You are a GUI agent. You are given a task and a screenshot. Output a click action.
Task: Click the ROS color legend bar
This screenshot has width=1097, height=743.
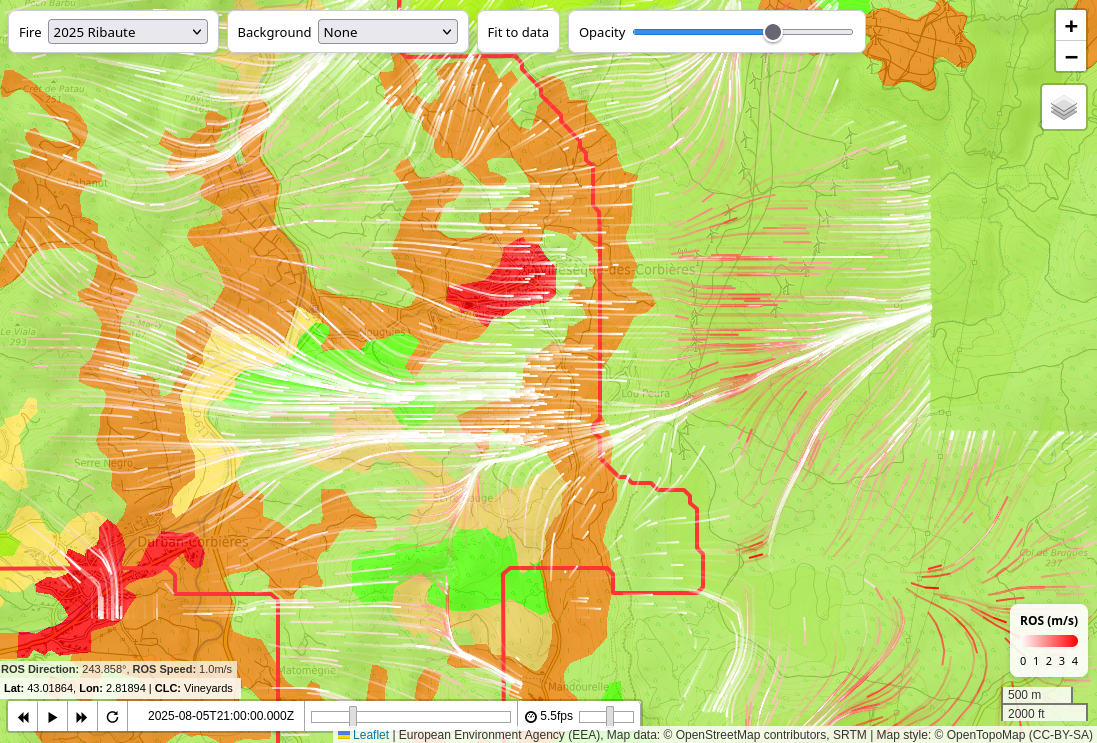pyautogui.click(x=1048, y=641)
